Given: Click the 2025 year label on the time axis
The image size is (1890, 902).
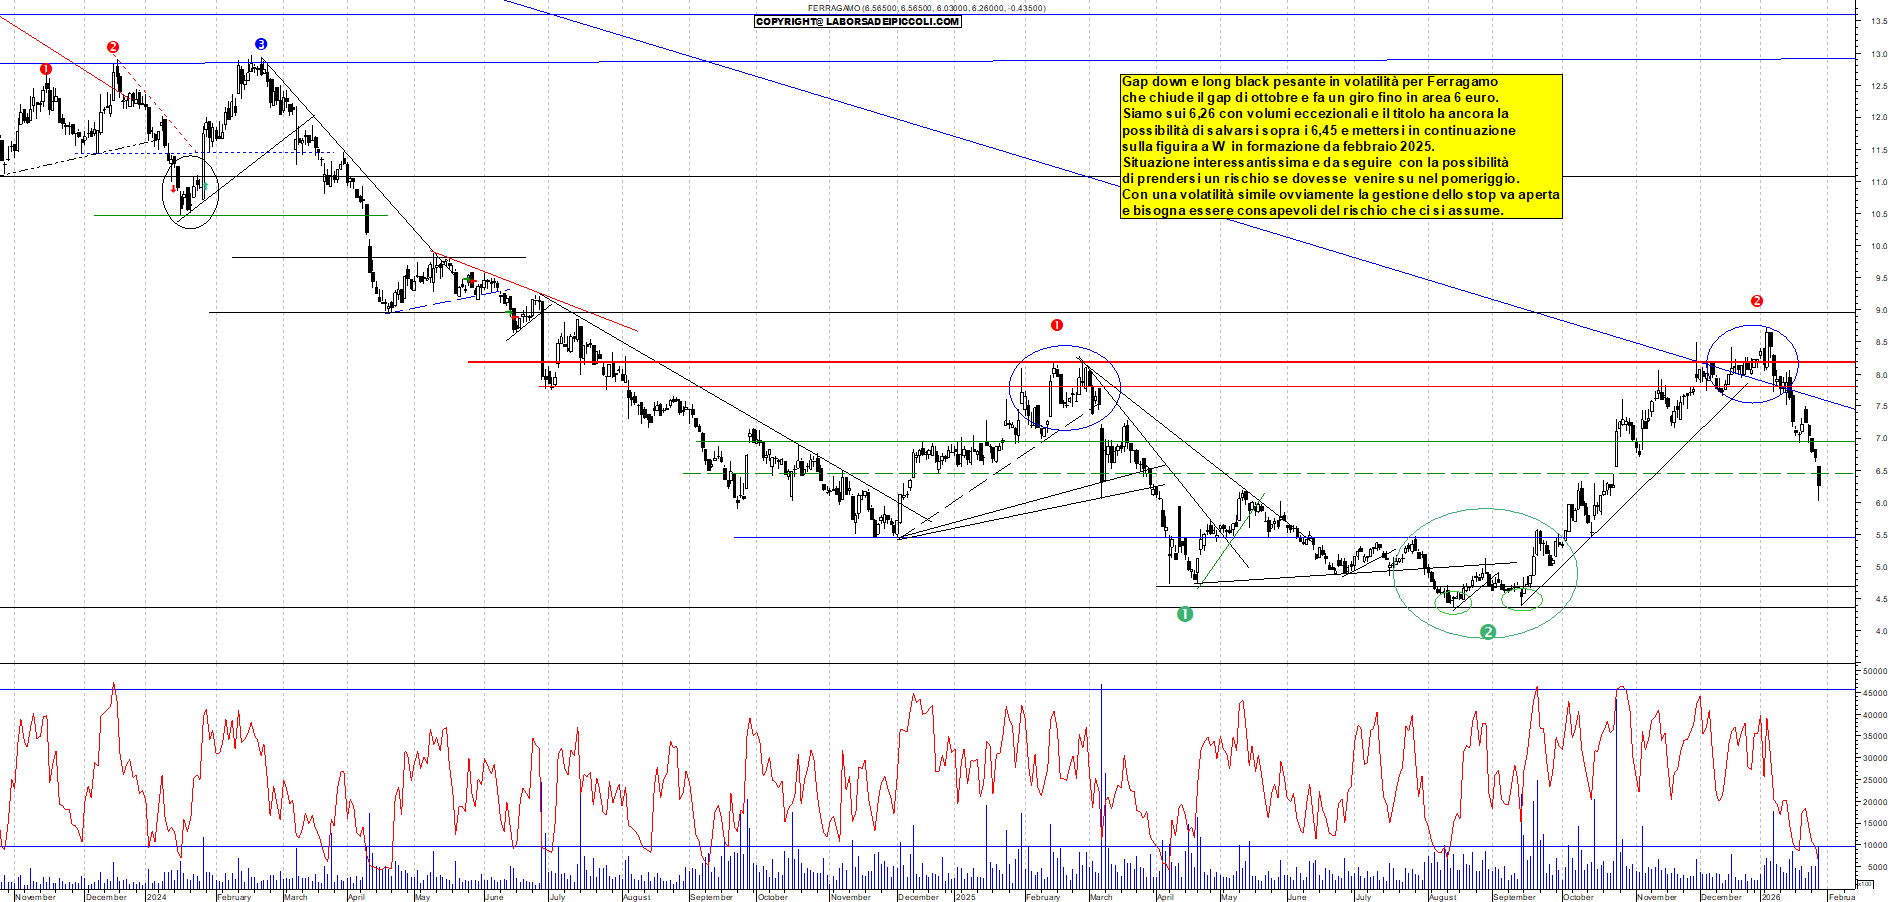Looking at the screenshot, I should [965, 897].
